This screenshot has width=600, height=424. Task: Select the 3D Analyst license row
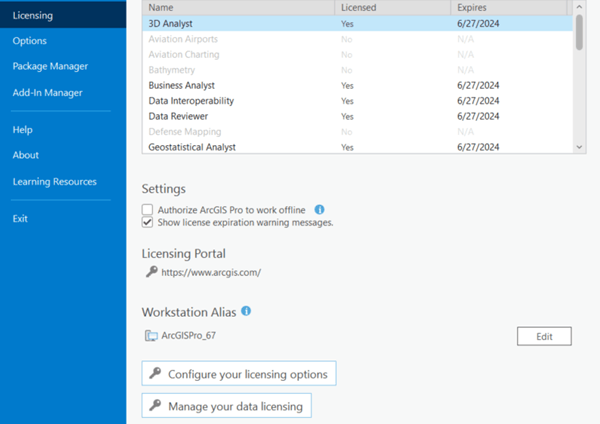[x=357, y=23]
